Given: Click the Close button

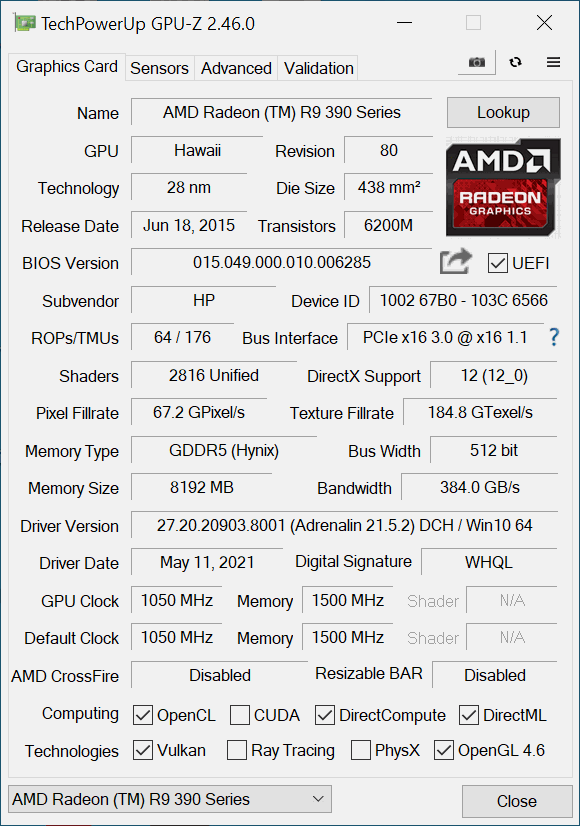Looking at the screenshot, I should pyautogui.click(x=517, y=801).
